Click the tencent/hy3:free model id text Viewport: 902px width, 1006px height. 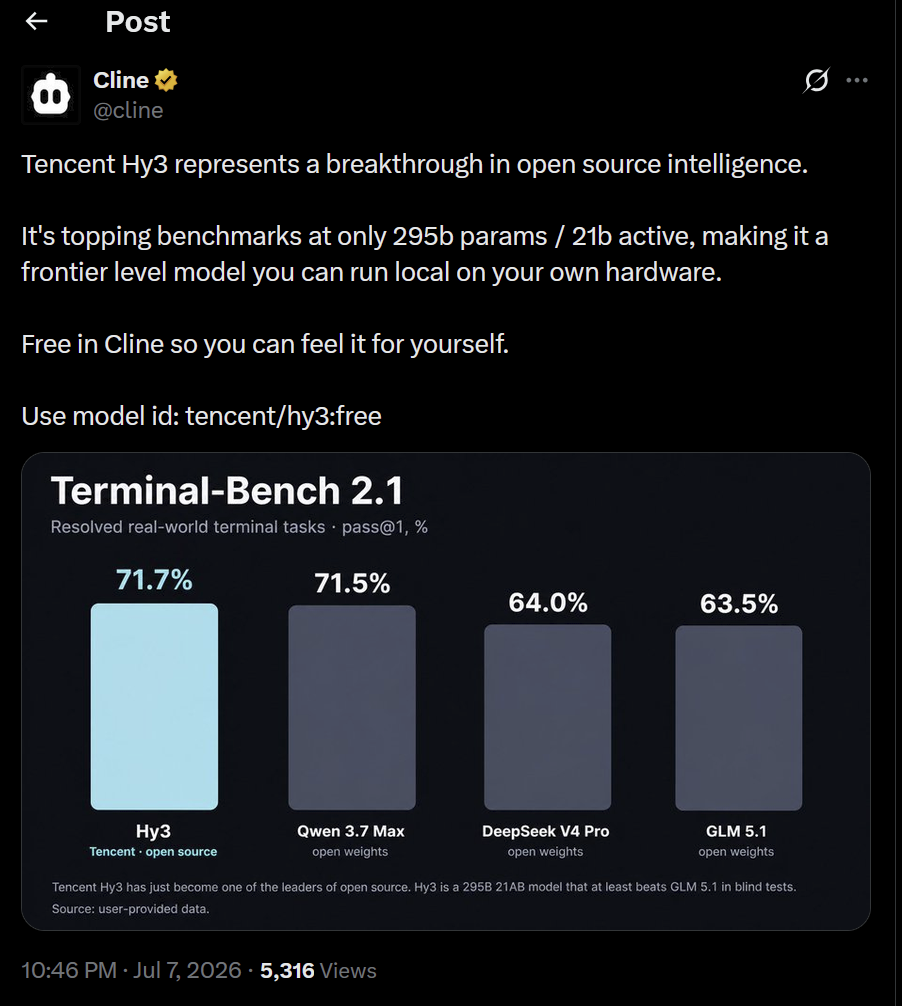(x=284, y=416)
